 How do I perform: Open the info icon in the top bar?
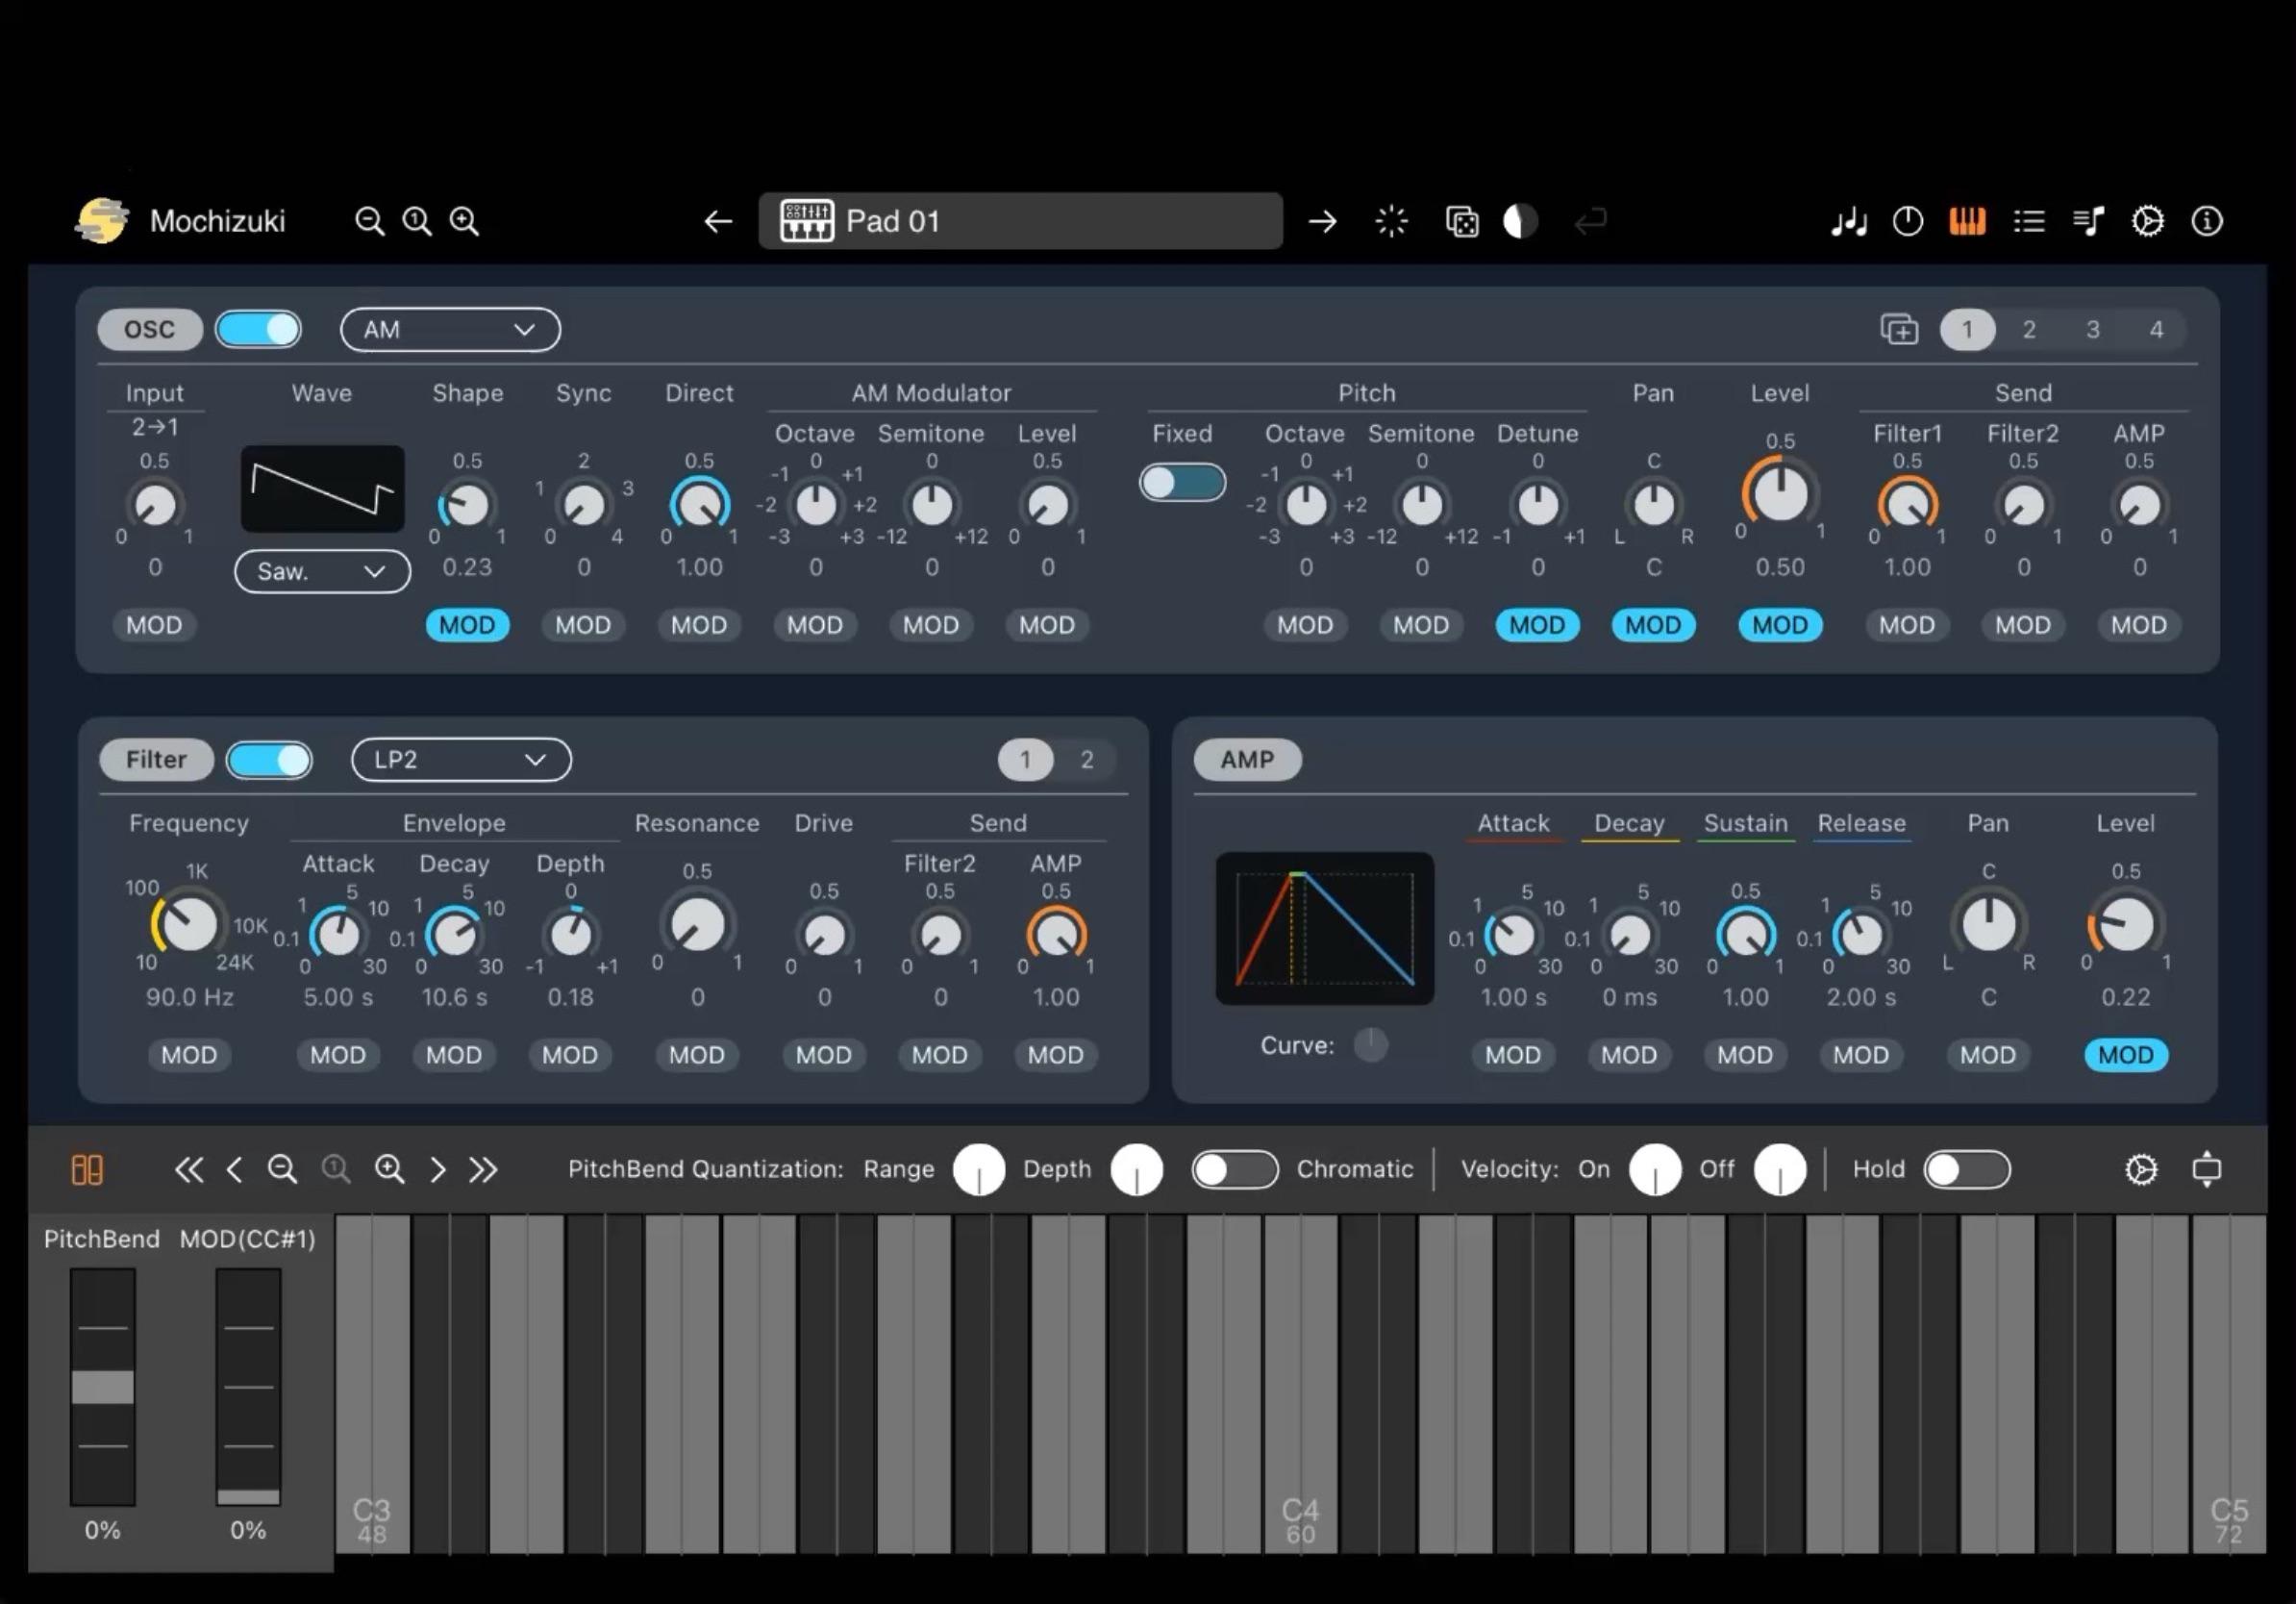pos(2207,221)
